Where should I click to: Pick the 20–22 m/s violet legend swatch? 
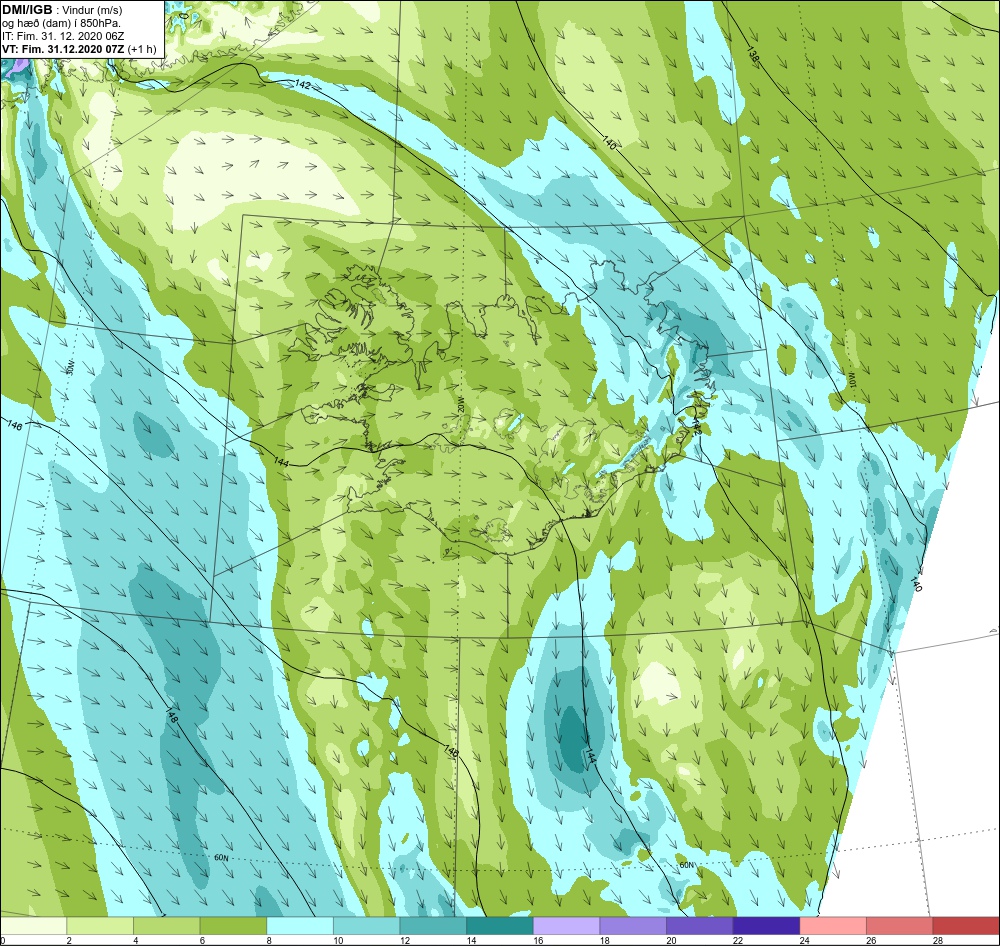(x=700, y=926)
